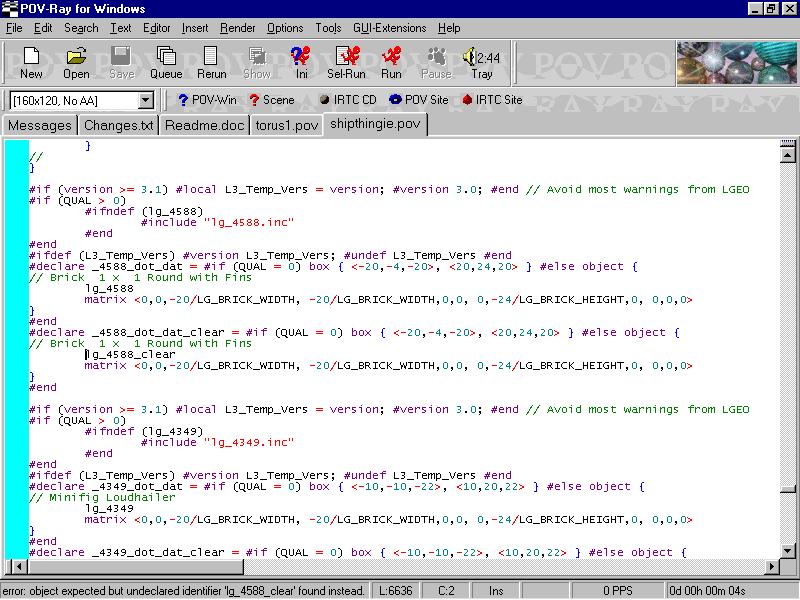The image size is (800, 600).
Task: Open the IRTC Site link
Action: click(491, 100)
